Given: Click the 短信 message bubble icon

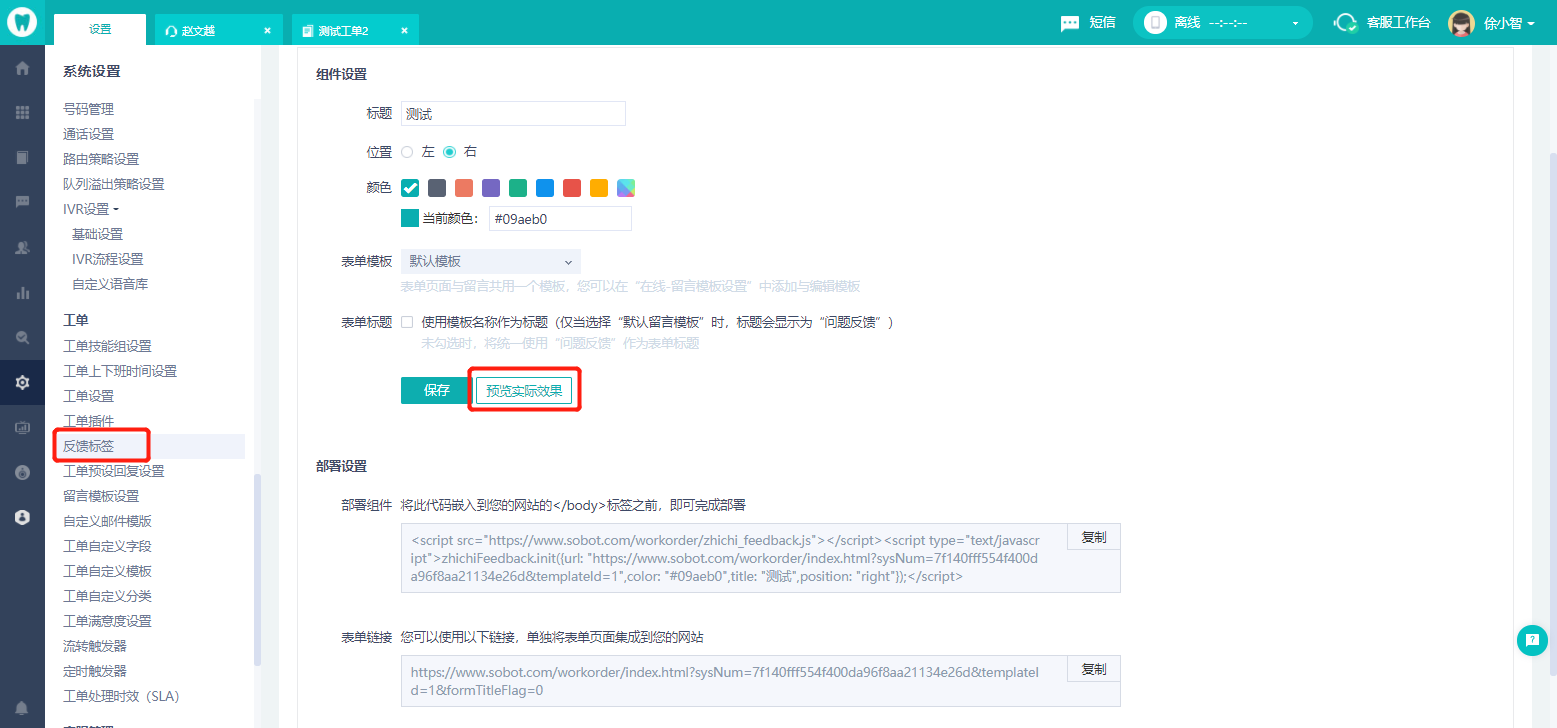Looking at the screenshot, I should [x=1070, y=22].
